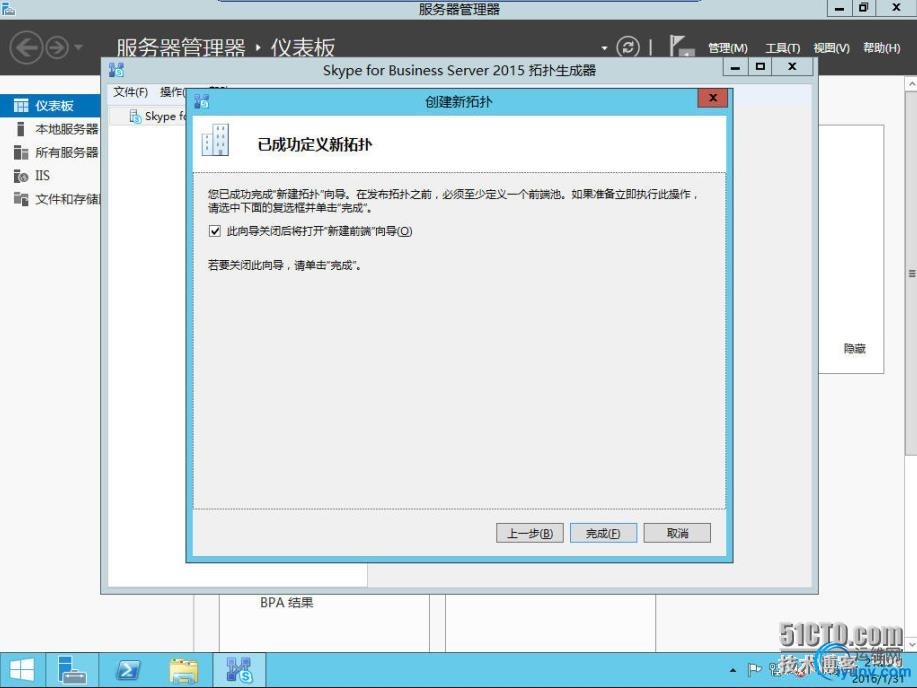Click the Topology Builder title bar icon
Screen dimensions: 917x688
pos(116,70)
